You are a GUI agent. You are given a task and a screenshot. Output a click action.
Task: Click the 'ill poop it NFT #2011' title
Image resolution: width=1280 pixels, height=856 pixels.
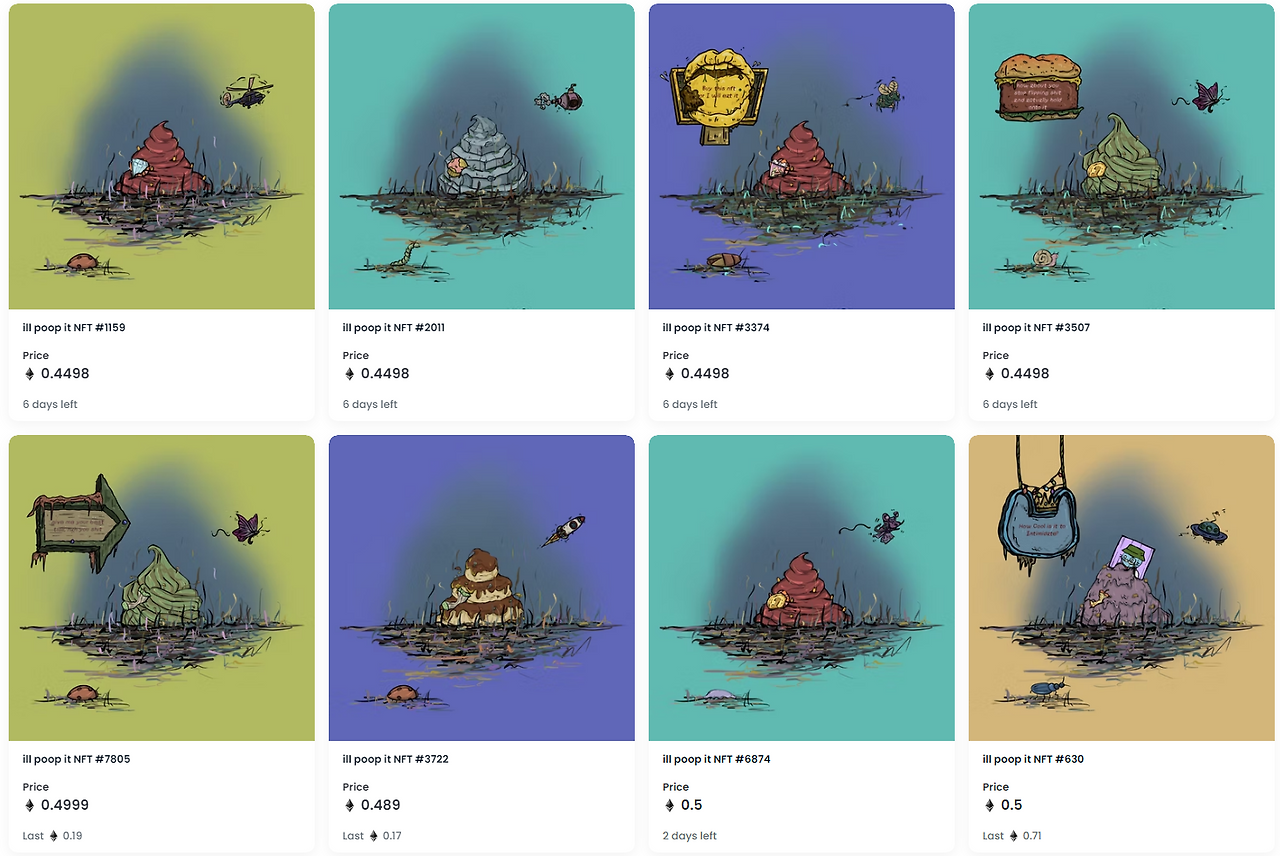click(x=394, y=327)
